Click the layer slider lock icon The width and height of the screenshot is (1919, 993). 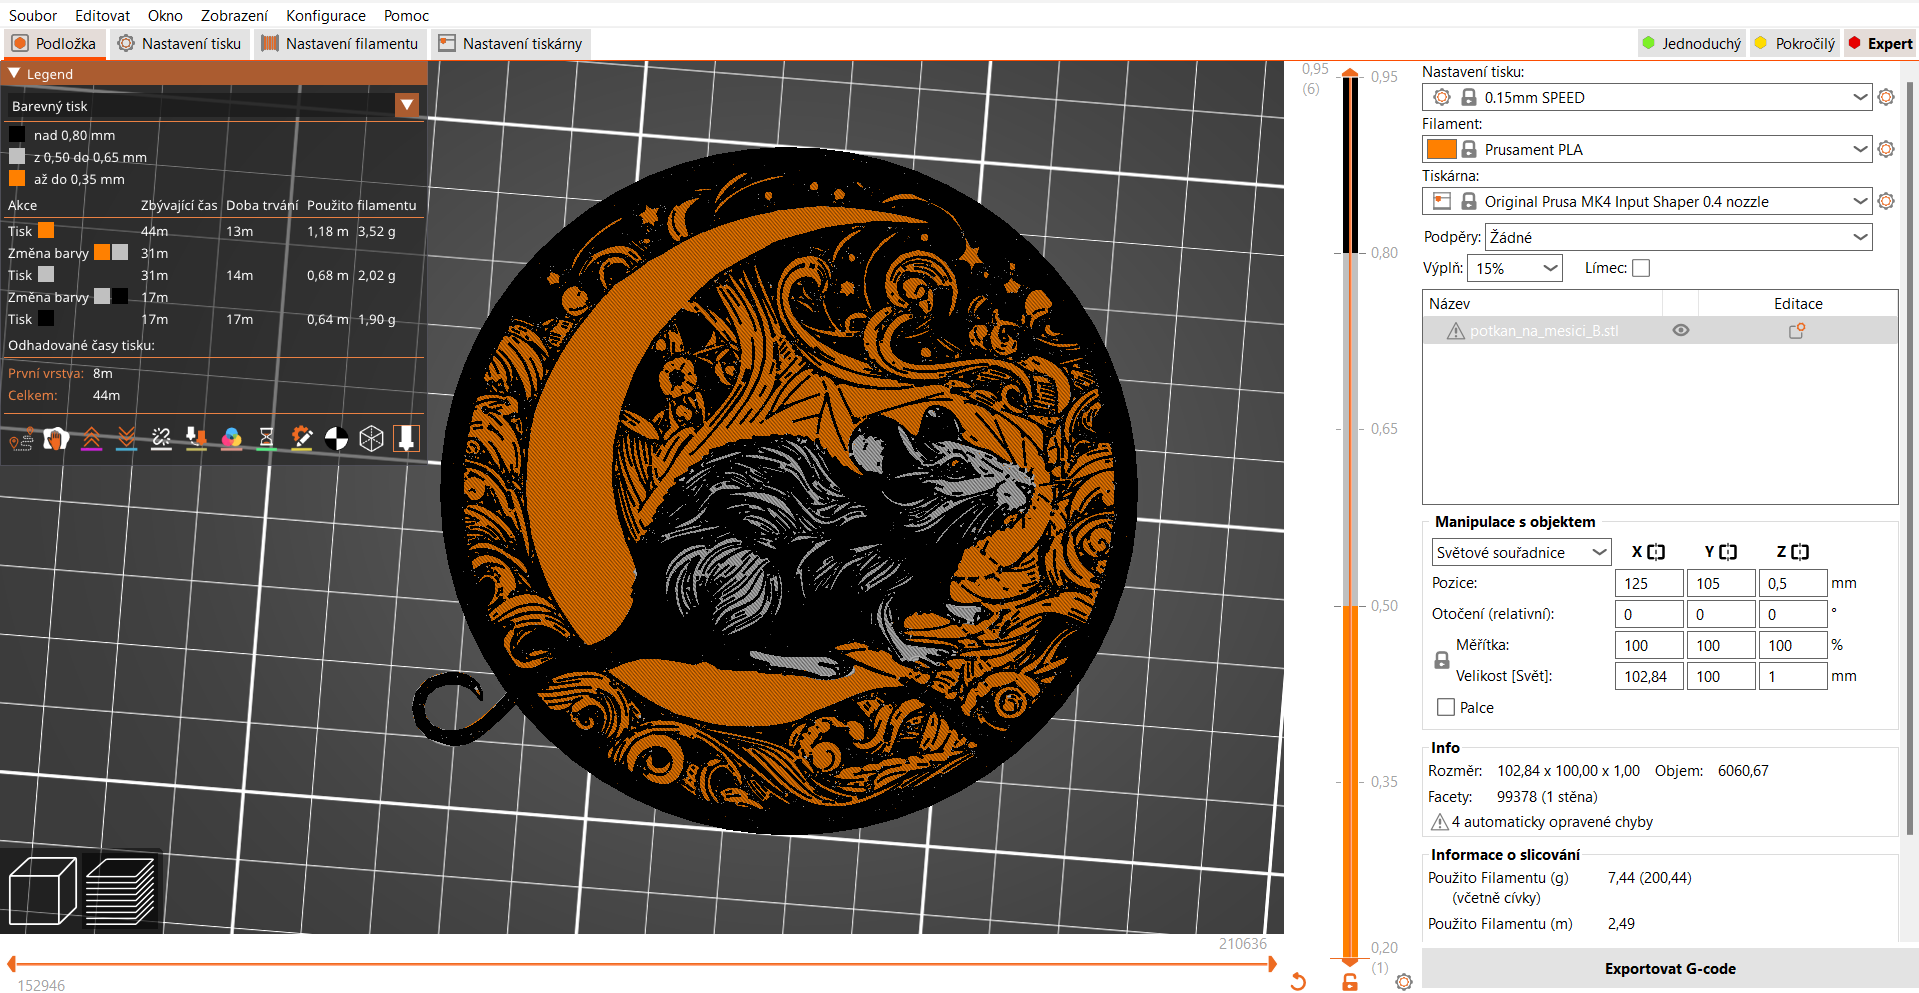[x=1350, y=982]
